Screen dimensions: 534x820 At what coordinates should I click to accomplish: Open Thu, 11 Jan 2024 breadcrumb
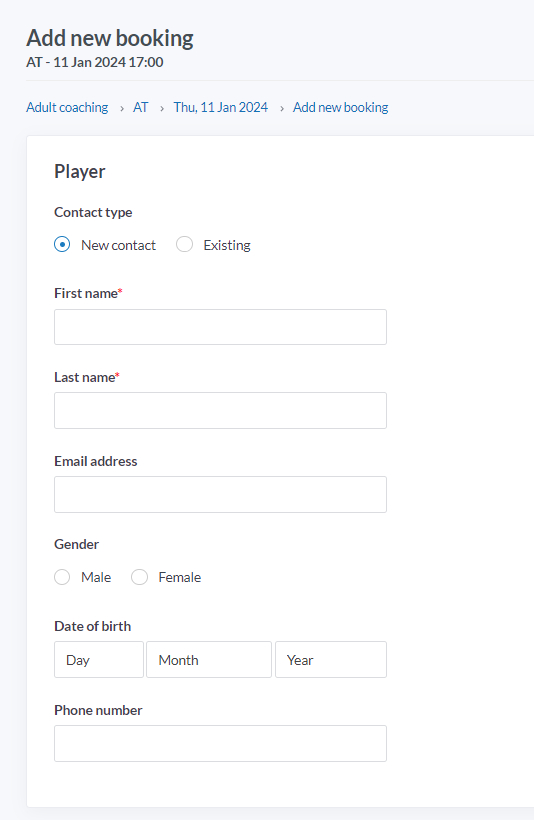[221, 107]
